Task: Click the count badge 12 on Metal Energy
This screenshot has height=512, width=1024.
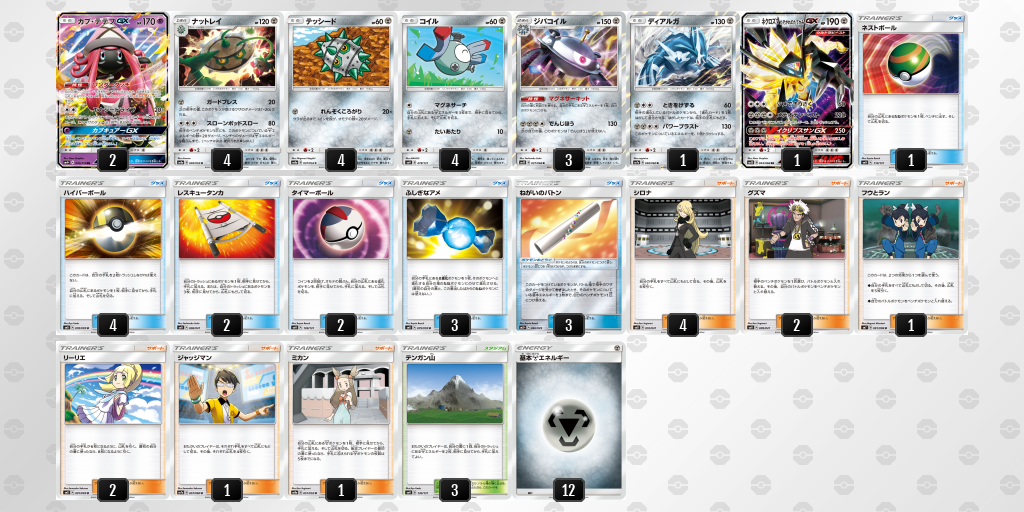Action: 568,489
